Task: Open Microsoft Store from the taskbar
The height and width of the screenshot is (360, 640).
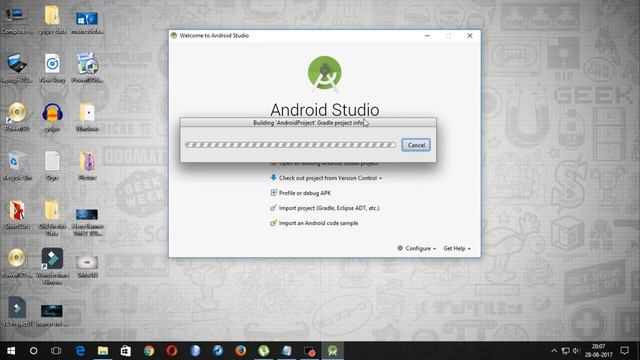Action: coord(126,351)
